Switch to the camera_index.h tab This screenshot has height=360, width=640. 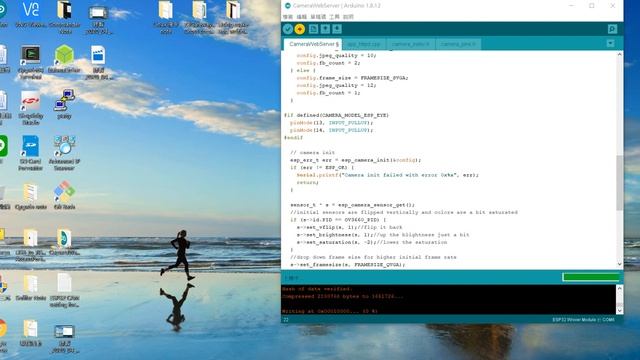410,44
